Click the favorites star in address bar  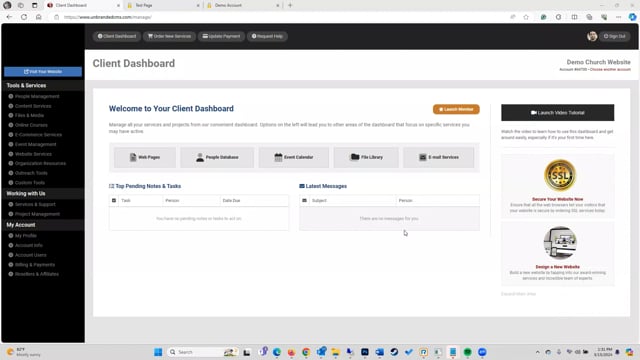coord(526,17)
